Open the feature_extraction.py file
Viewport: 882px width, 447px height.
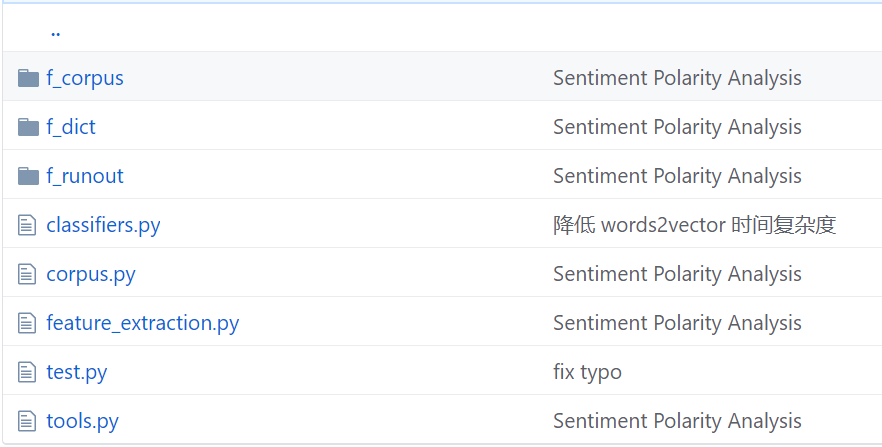(142, 323)
